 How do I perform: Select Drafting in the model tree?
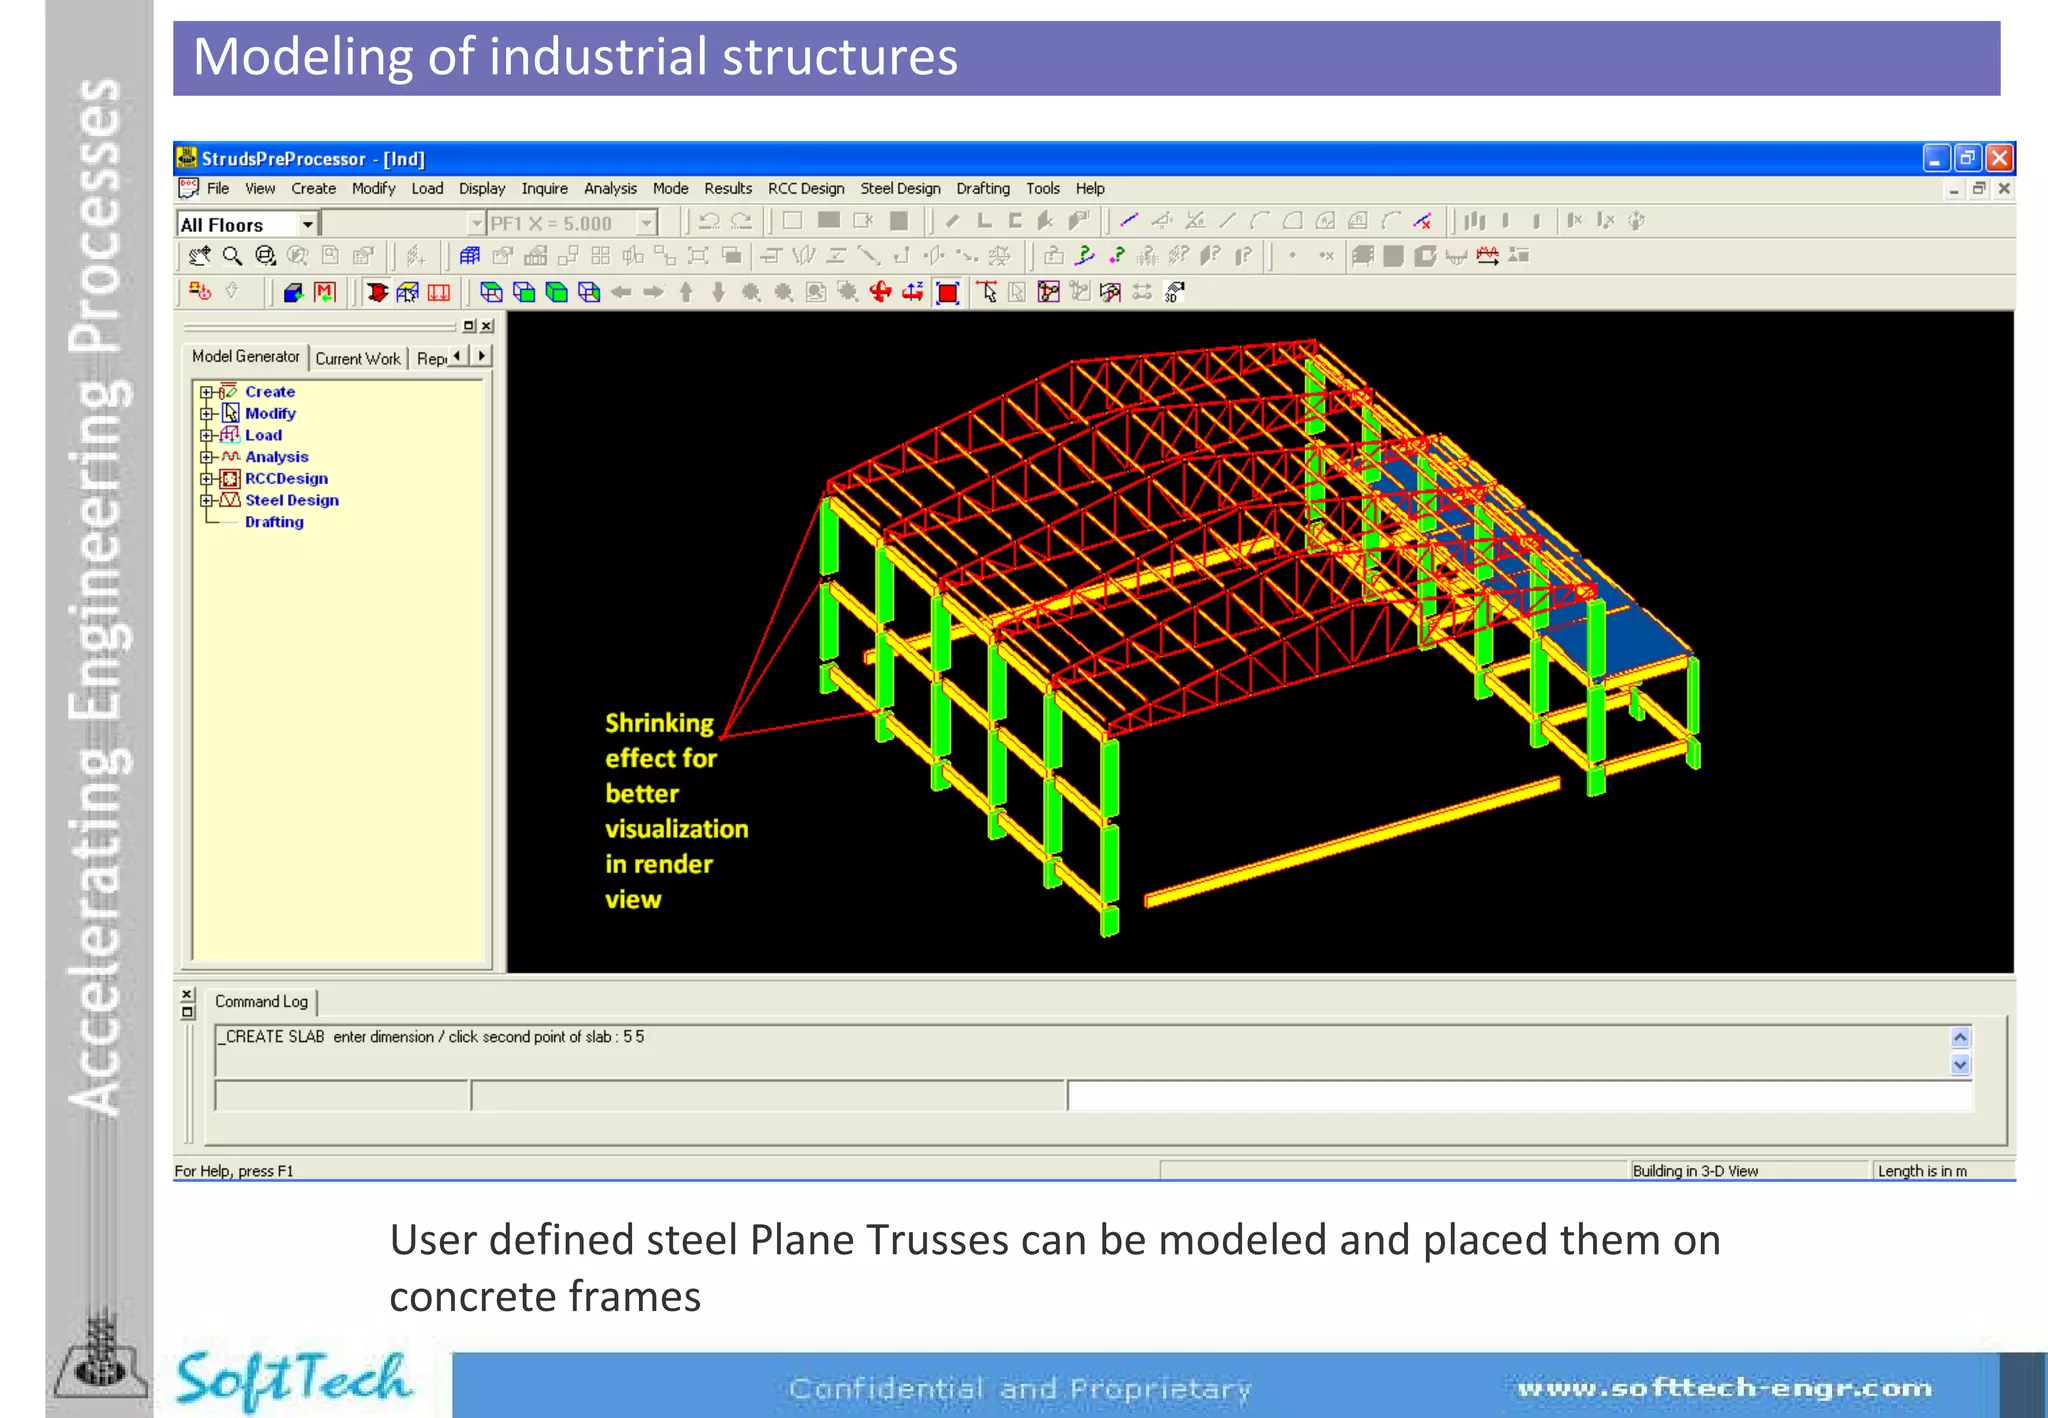click(x=274, y=522)
